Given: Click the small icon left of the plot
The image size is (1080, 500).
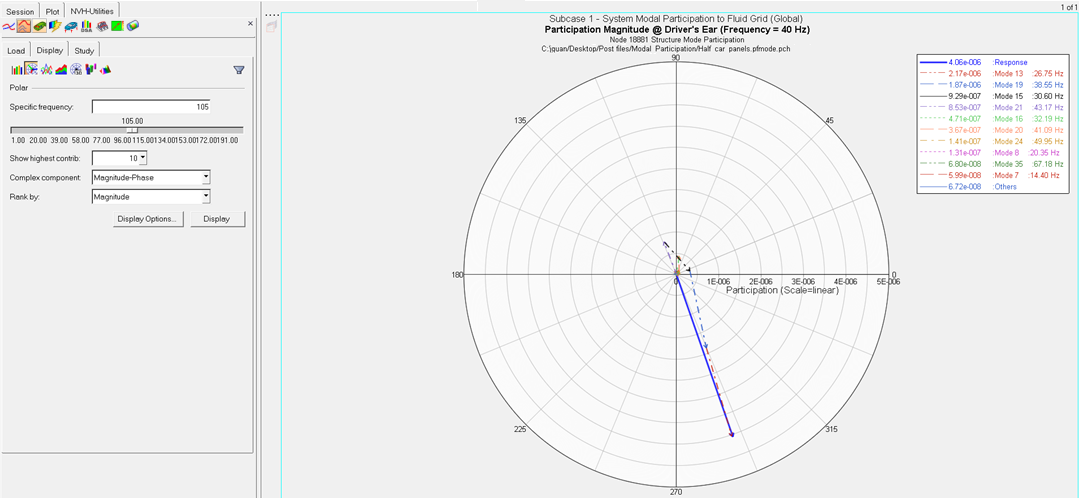Looking at the screenshot, I should (x=271, y=26).
